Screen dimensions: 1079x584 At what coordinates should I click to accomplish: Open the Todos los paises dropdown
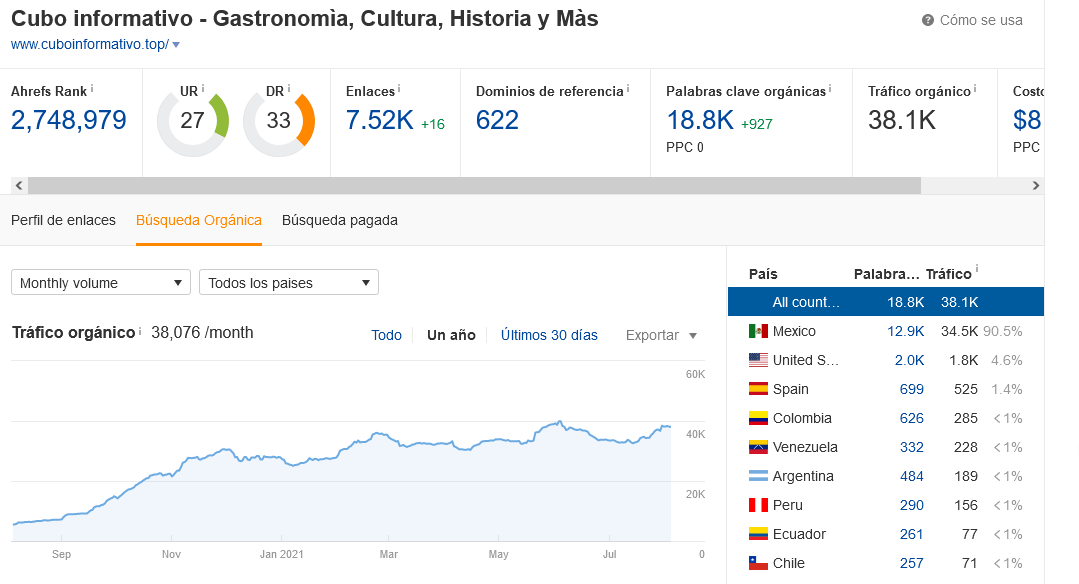pos(288,282)
